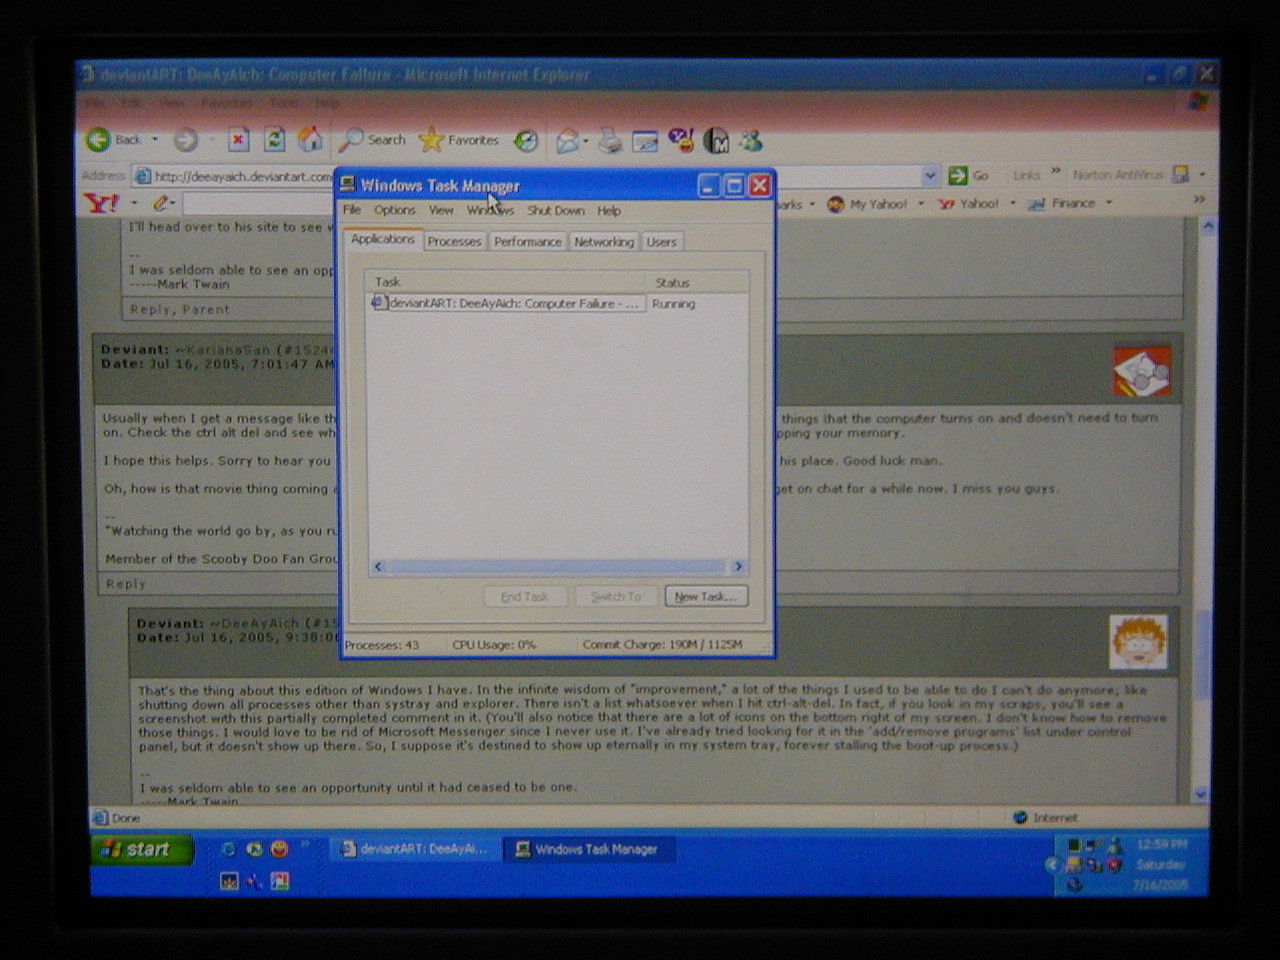Click the Forward arrow in Internet Explorer
This screenshot has height=960, width=1280.
pyautogui.click(x=186, y=140)
